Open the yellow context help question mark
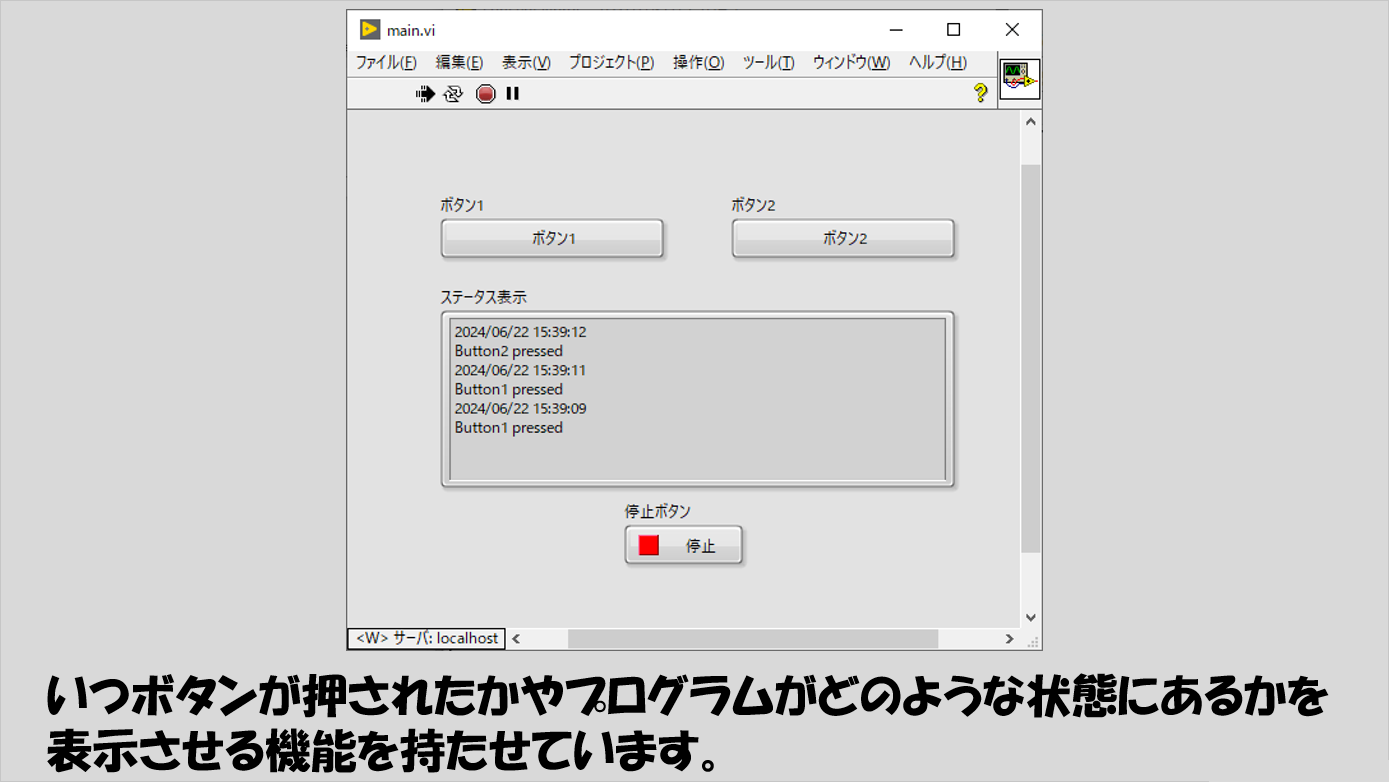1389x782 pixels. pyautogui.click(x=980, y=93)
